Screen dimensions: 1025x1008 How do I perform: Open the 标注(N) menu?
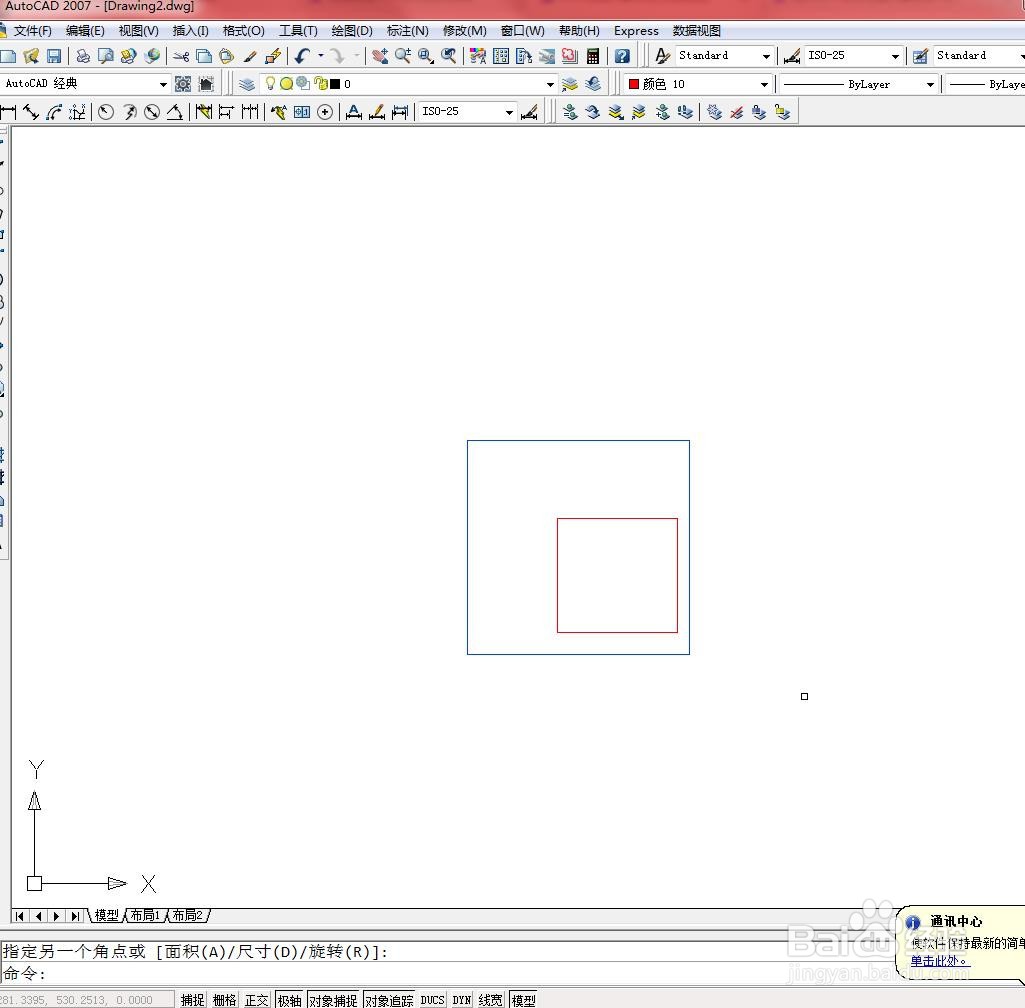tap(407, 31)
